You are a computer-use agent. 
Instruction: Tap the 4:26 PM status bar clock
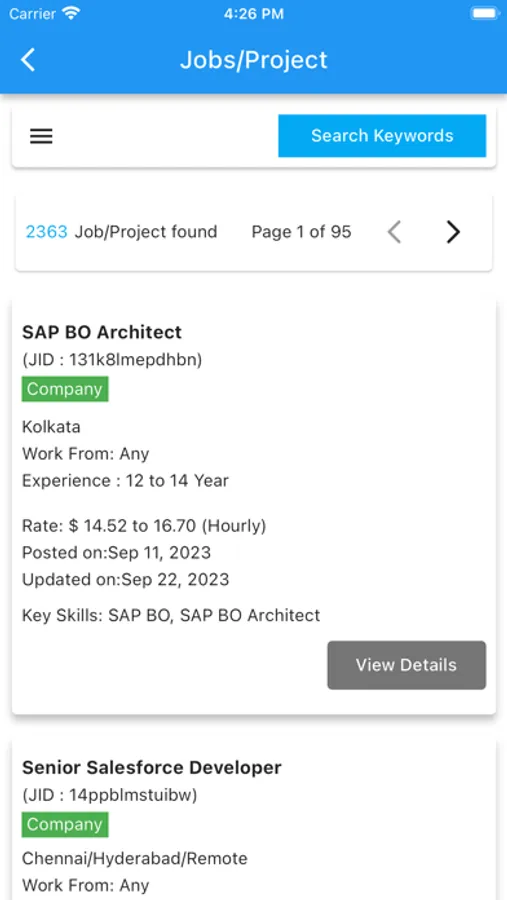[x=254, y=14]
